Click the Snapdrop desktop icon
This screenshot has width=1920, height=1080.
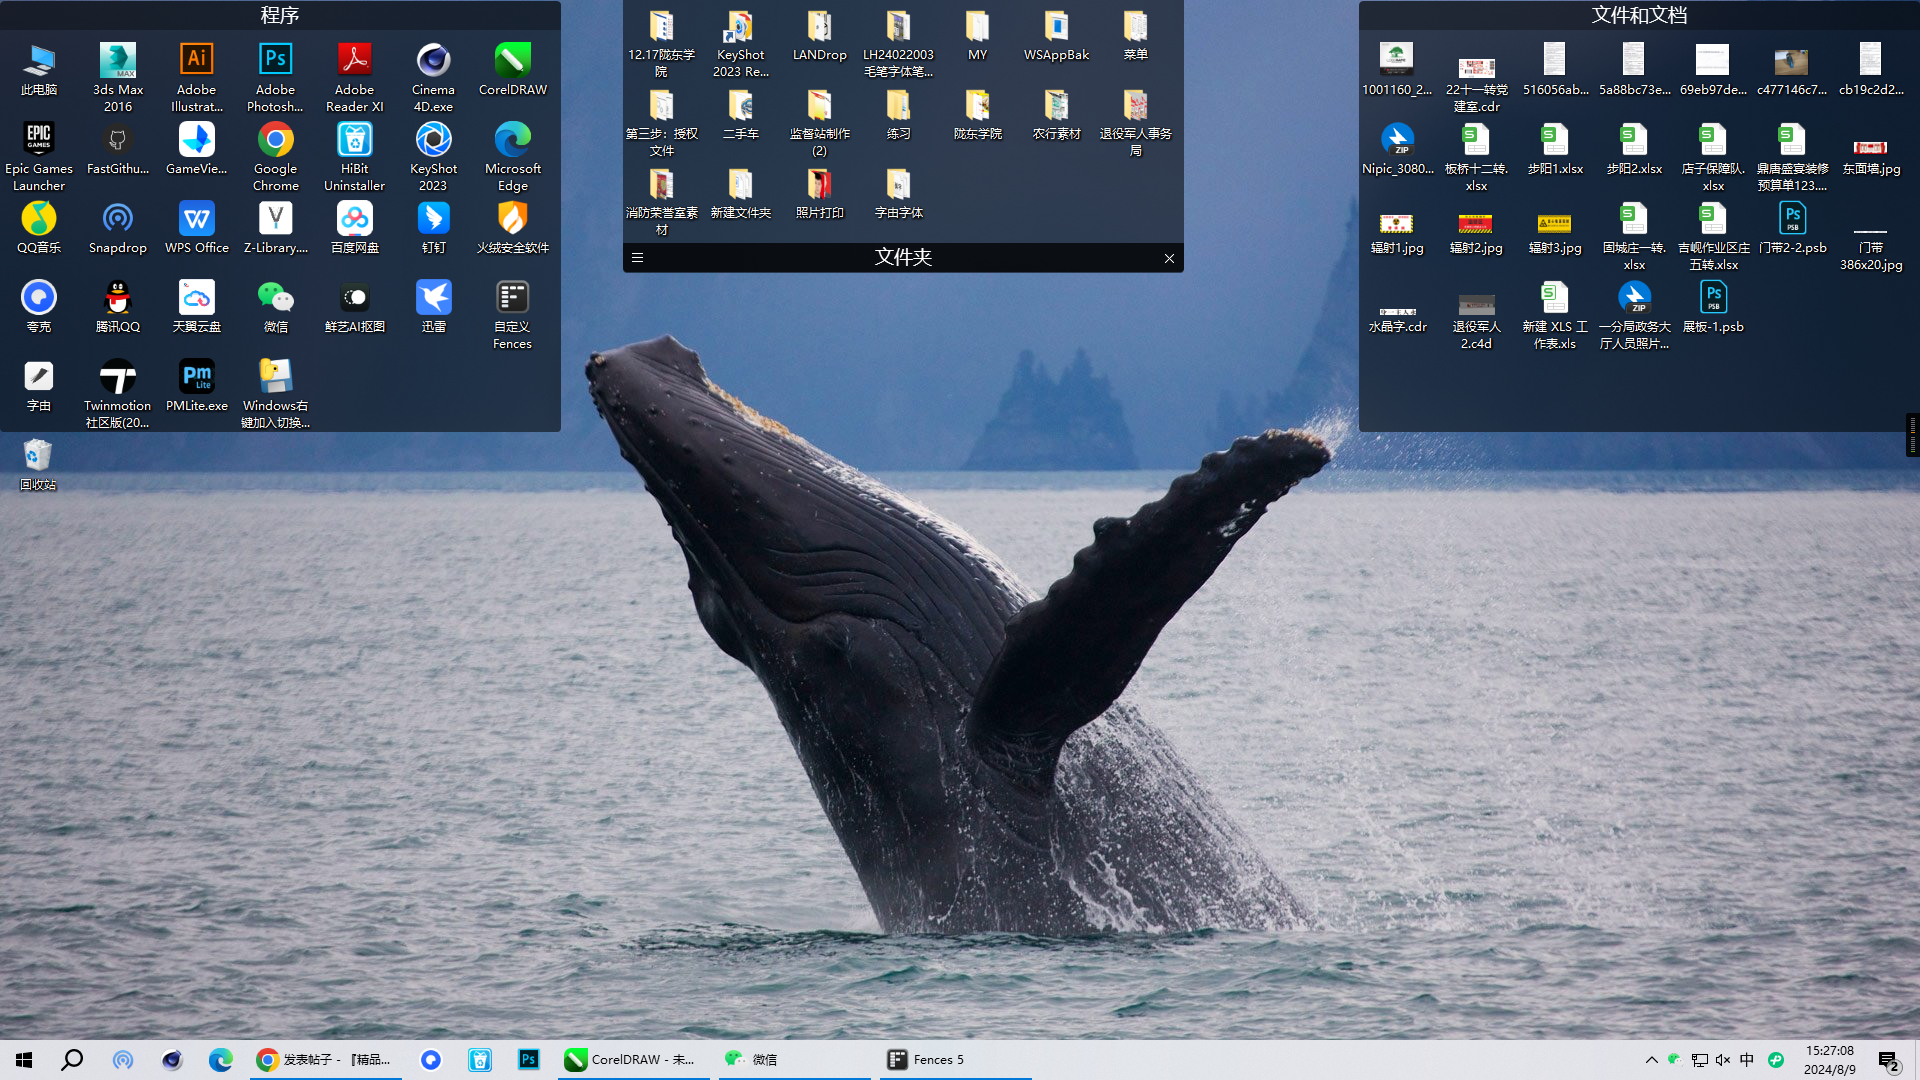[x=118, y=227]
